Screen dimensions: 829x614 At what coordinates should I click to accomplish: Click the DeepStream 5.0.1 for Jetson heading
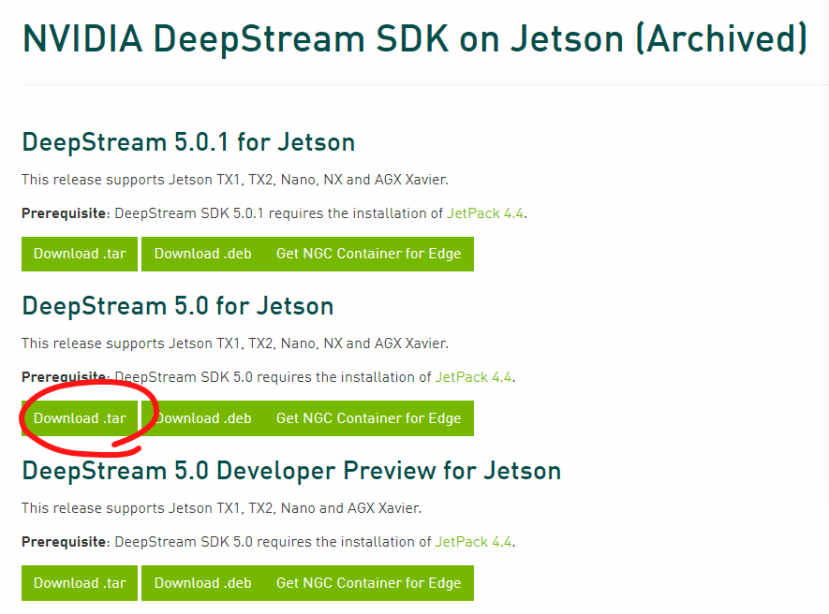point(188,143)
